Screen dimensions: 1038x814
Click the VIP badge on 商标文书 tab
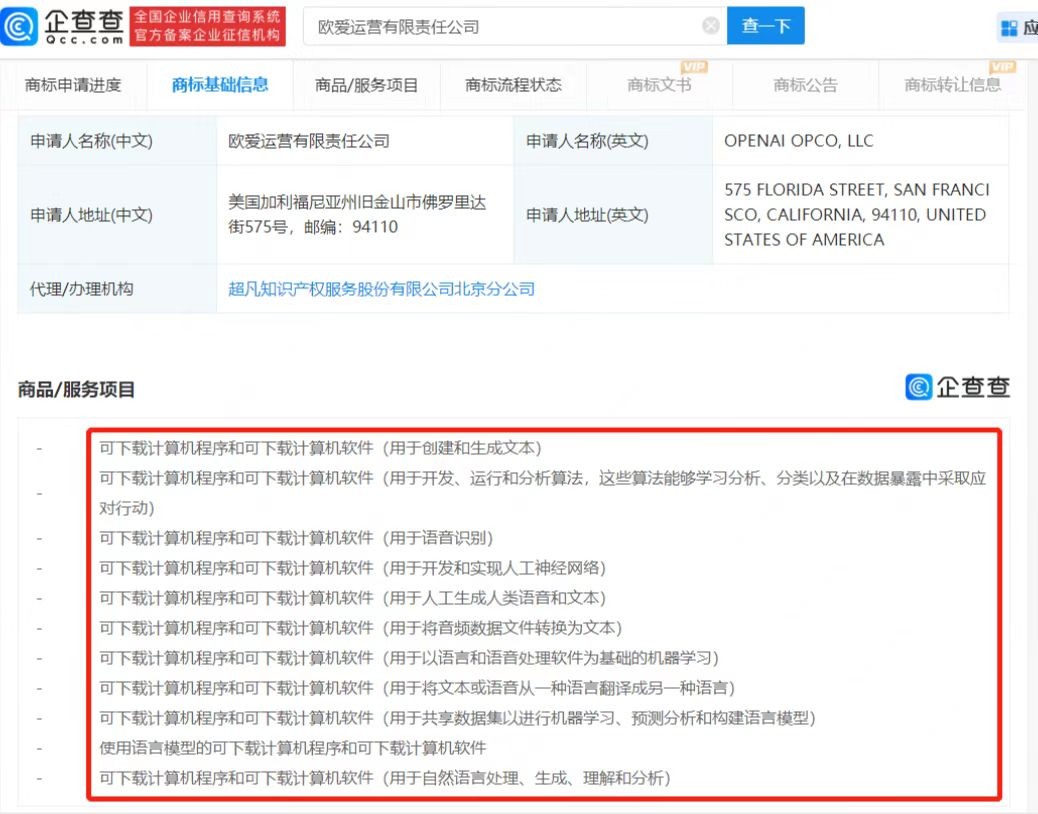[694, 67]
